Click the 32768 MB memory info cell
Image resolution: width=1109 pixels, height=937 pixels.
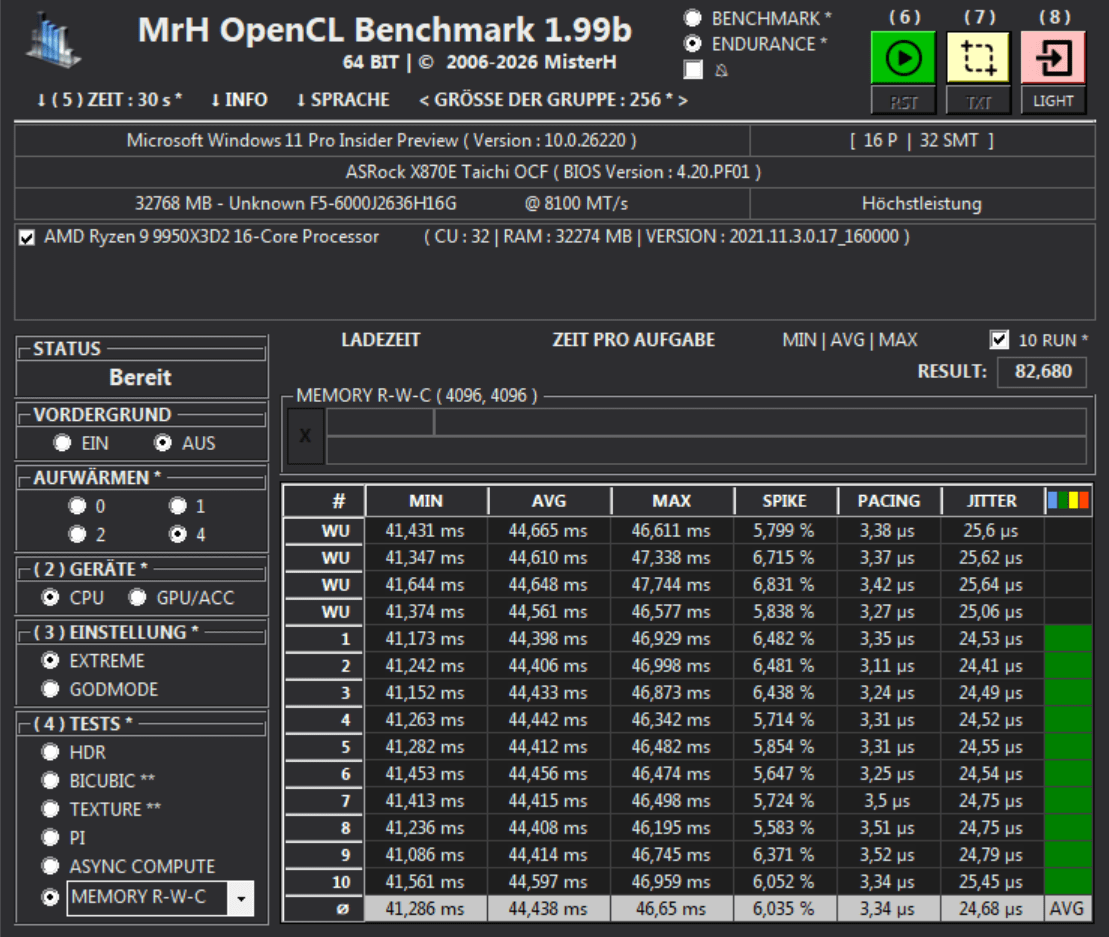click(382, 204)
